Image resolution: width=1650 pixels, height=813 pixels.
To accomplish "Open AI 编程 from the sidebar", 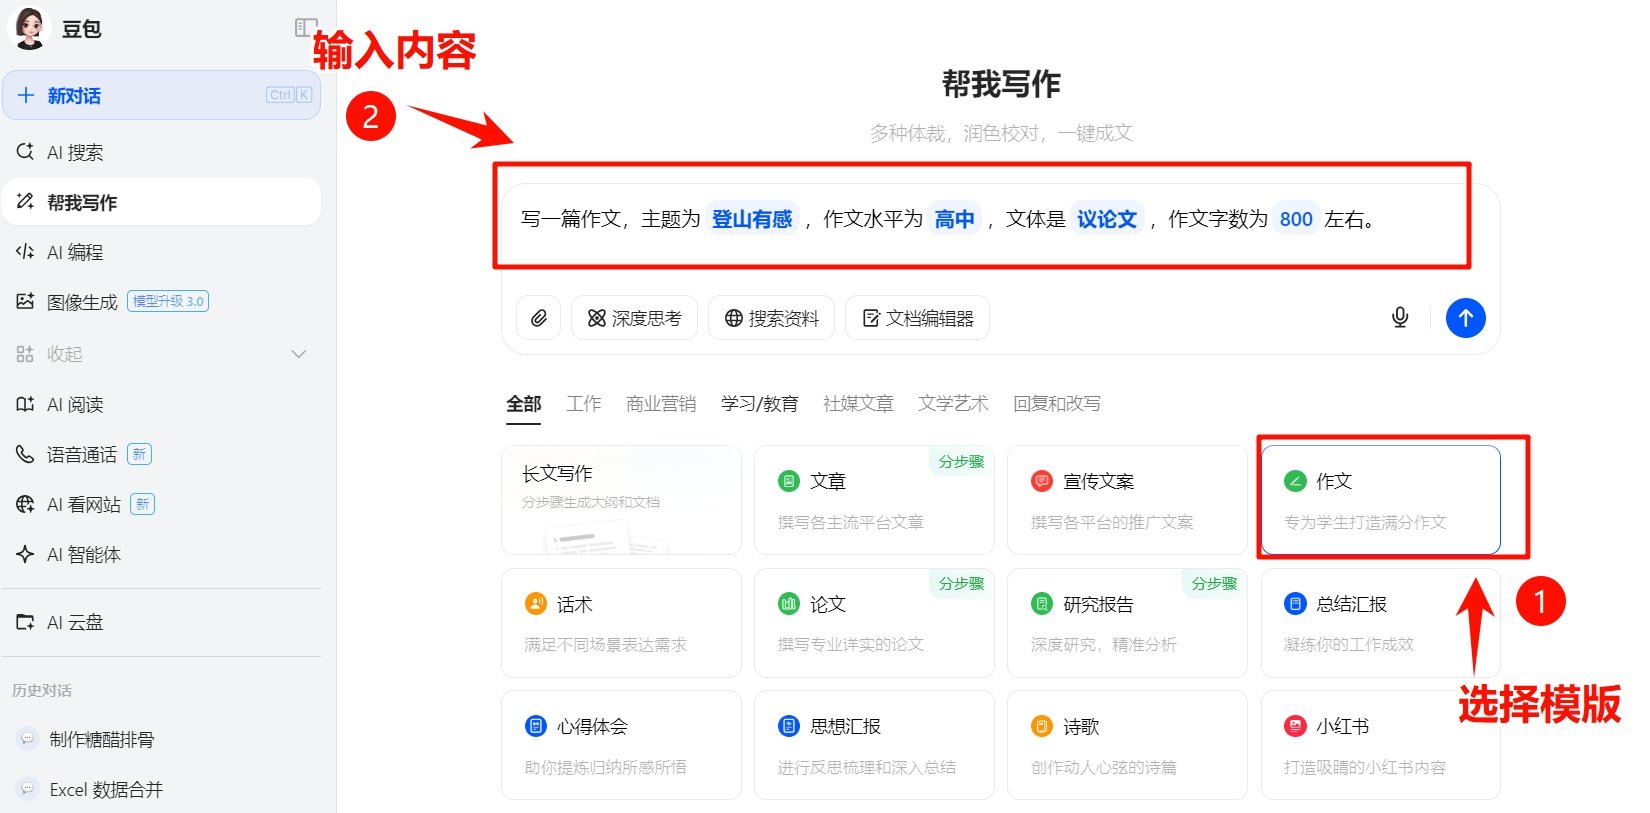I will 75,252.
